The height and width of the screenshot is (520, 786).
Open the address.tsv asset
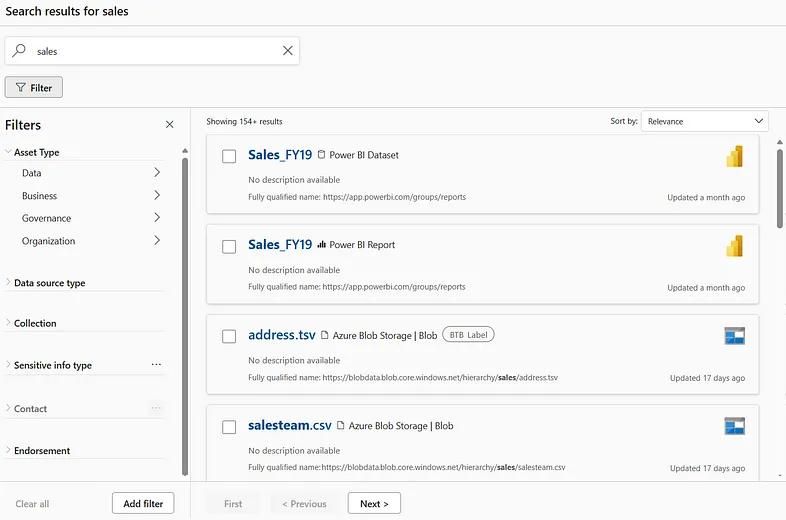click(x=282, y=335)
